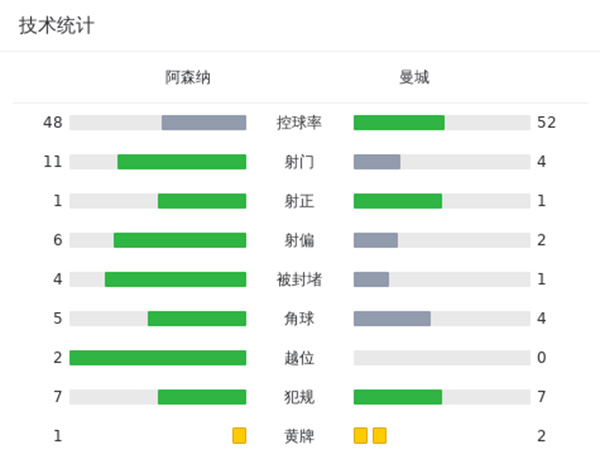Select the 阿森纳 team name
The width and height of the screenshot is (600, 459).
188,77
